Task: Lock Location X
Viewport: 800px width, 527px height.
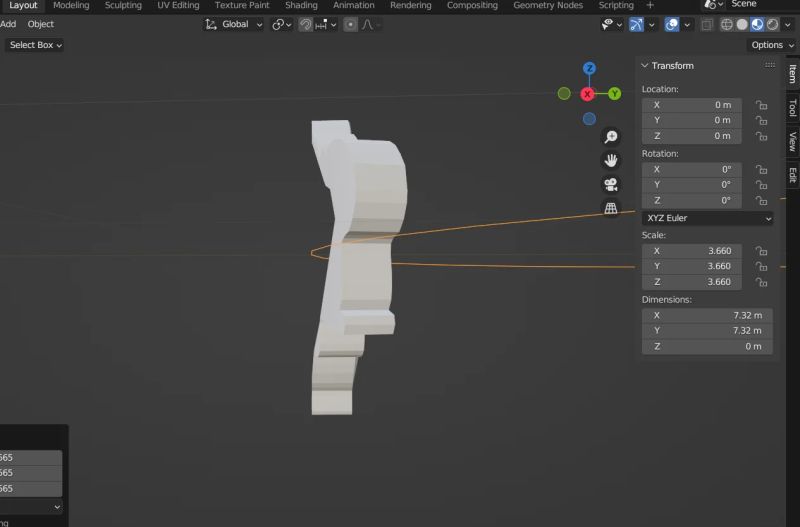Action: [761, 105]
